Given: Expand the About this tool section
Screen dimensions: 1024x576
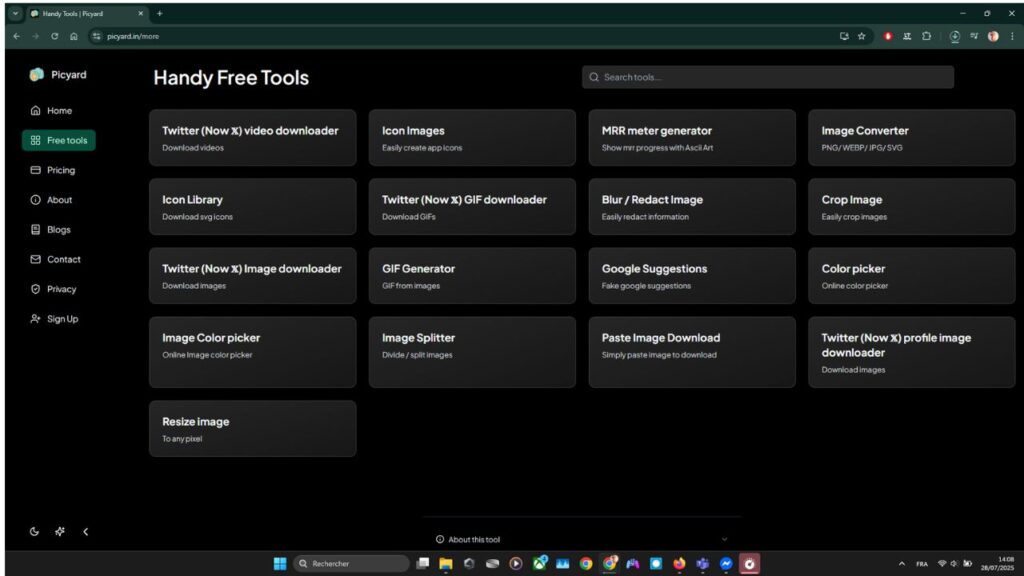Looking at the screenshot, I should pos(581,539).
